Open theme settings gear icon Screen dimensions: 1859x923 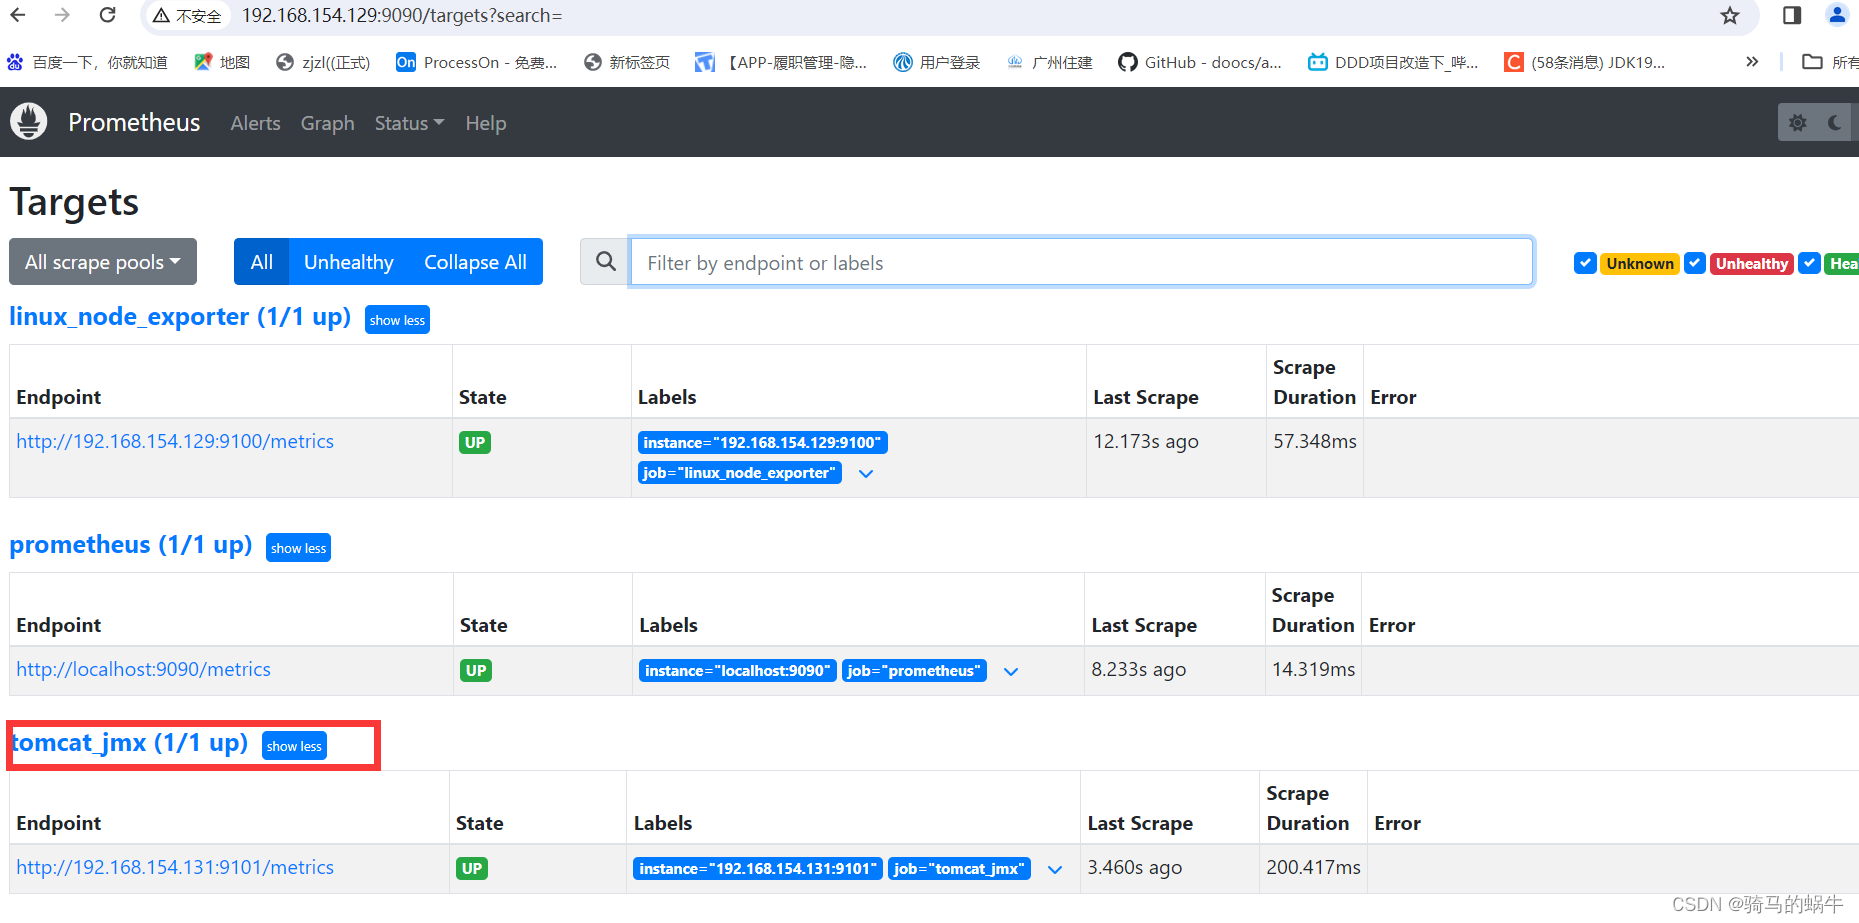(x=1798, y=122)
